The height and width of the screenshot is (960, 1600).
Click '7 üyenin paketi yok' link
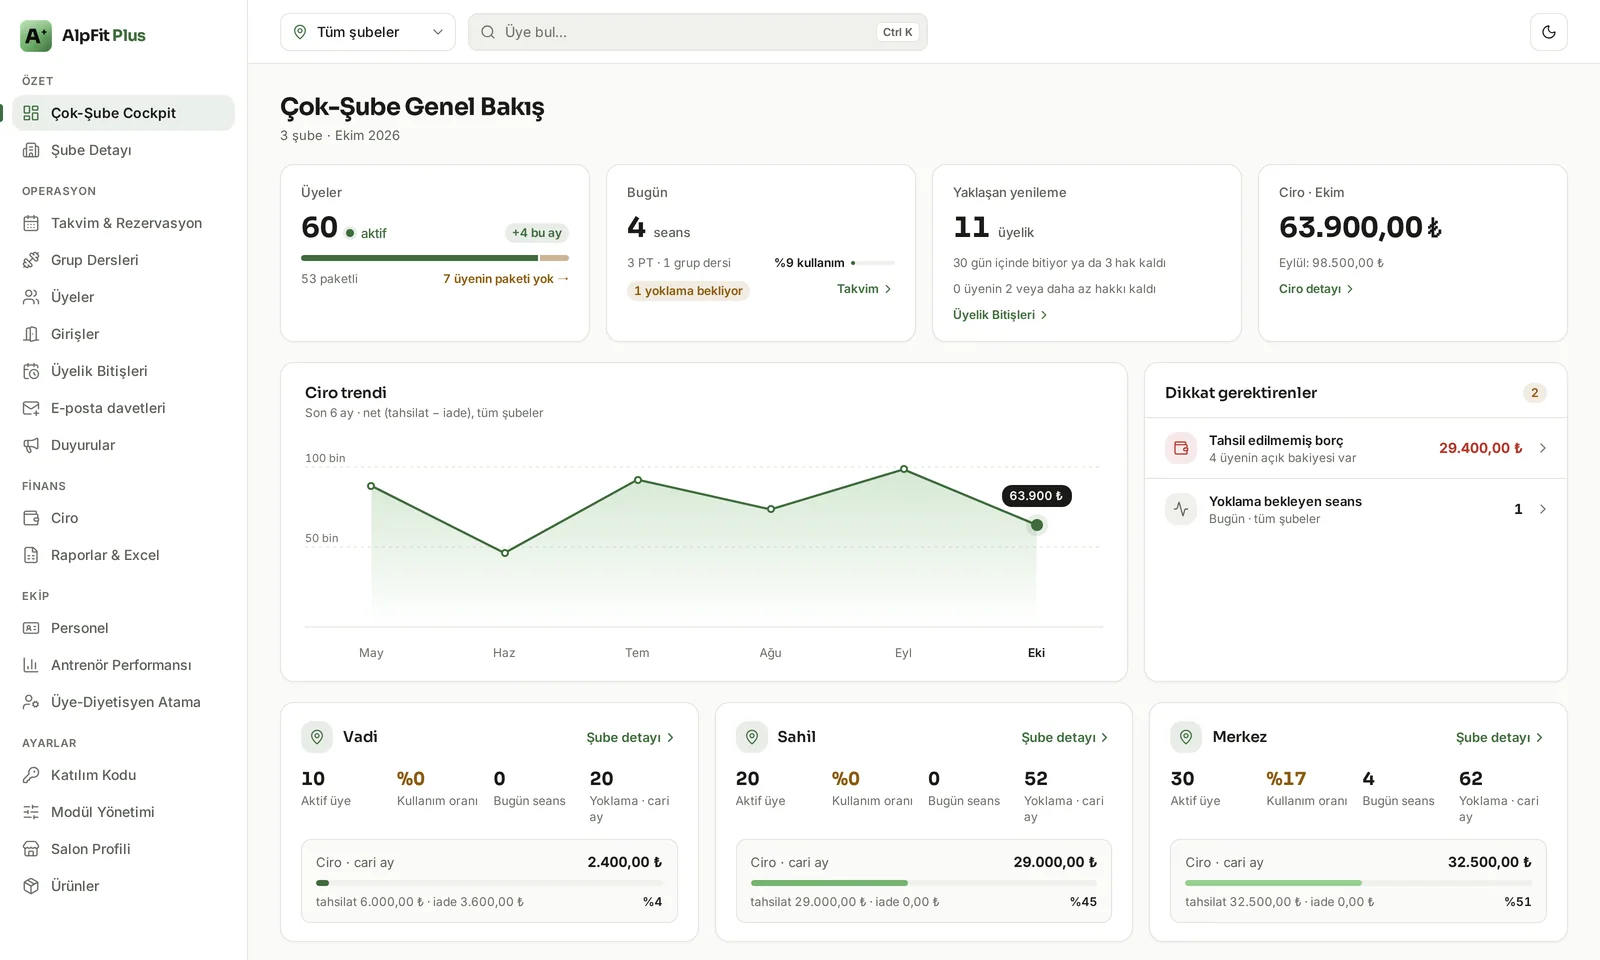click(x=506, y=279)
